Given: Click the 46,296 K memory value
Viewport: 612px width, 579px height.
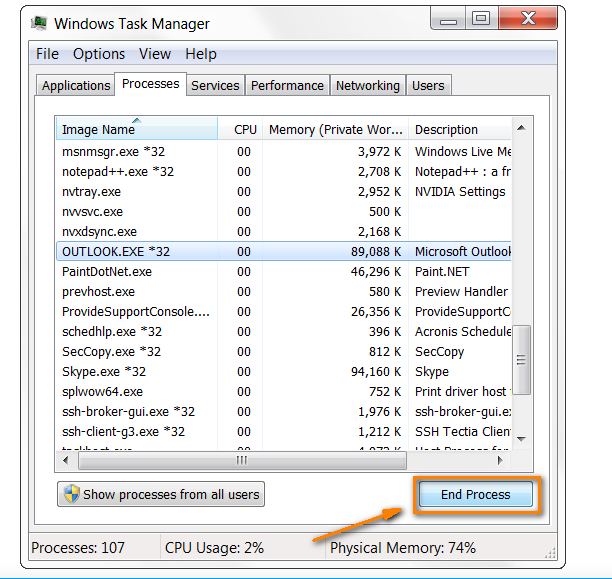Looking at the screenshot, I should click(x=376, y=272).
